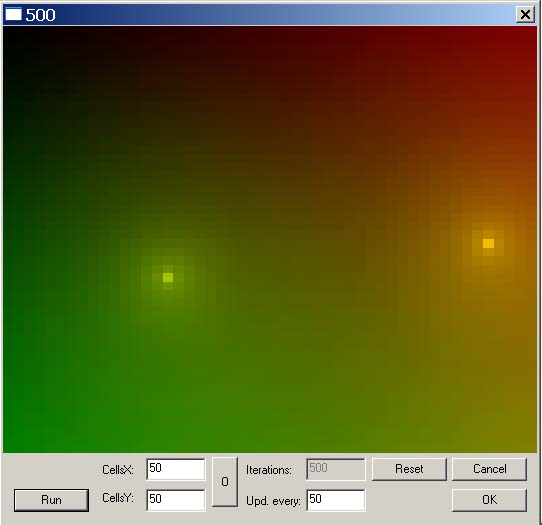Click the Run button
This screenshot has height=525, width=542.
51,500
